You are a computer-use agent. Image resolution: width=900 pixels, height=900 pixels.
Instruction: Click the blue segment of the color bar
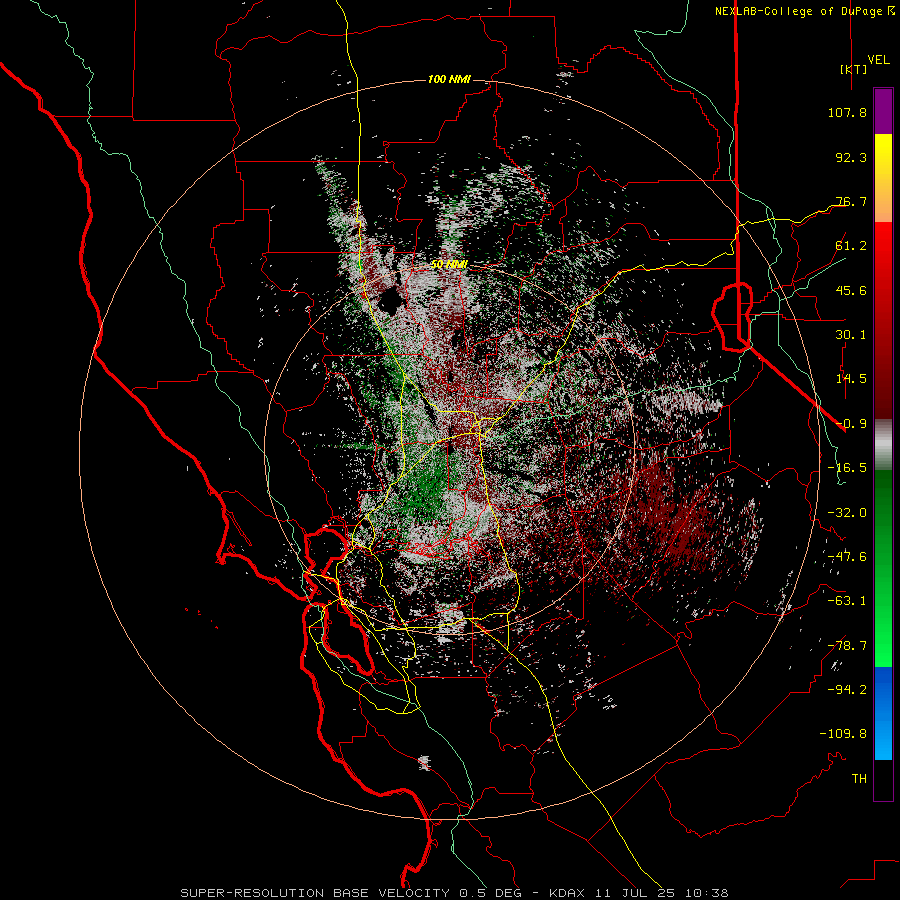tap(883, 713)
